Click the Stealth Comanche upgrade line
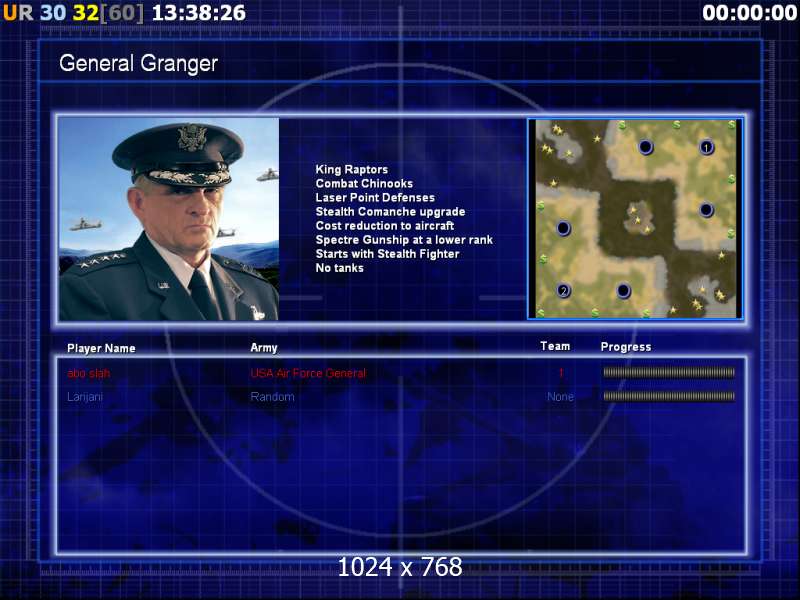The width and height of the screenshot is (800, 600). [x=390, y=211]
